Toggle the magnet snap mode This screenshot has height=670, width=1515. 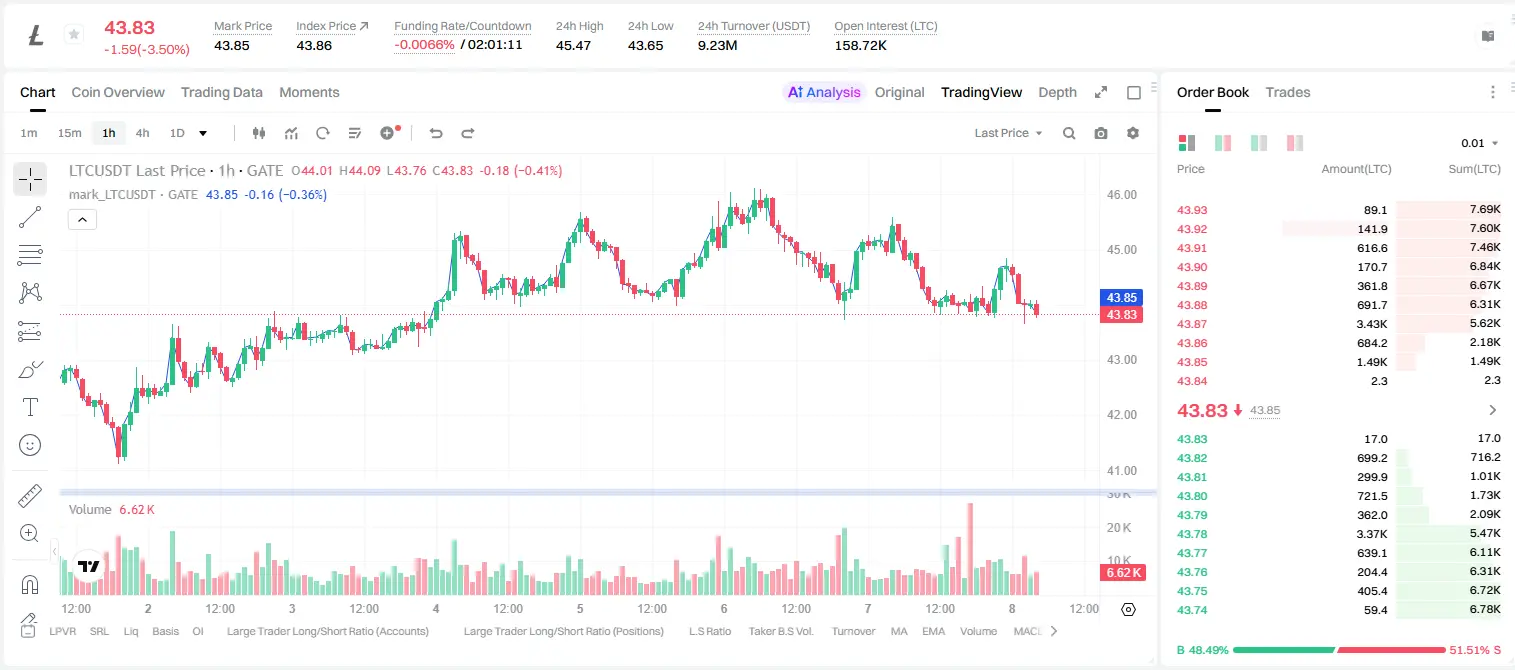click(x=30, y=585)
